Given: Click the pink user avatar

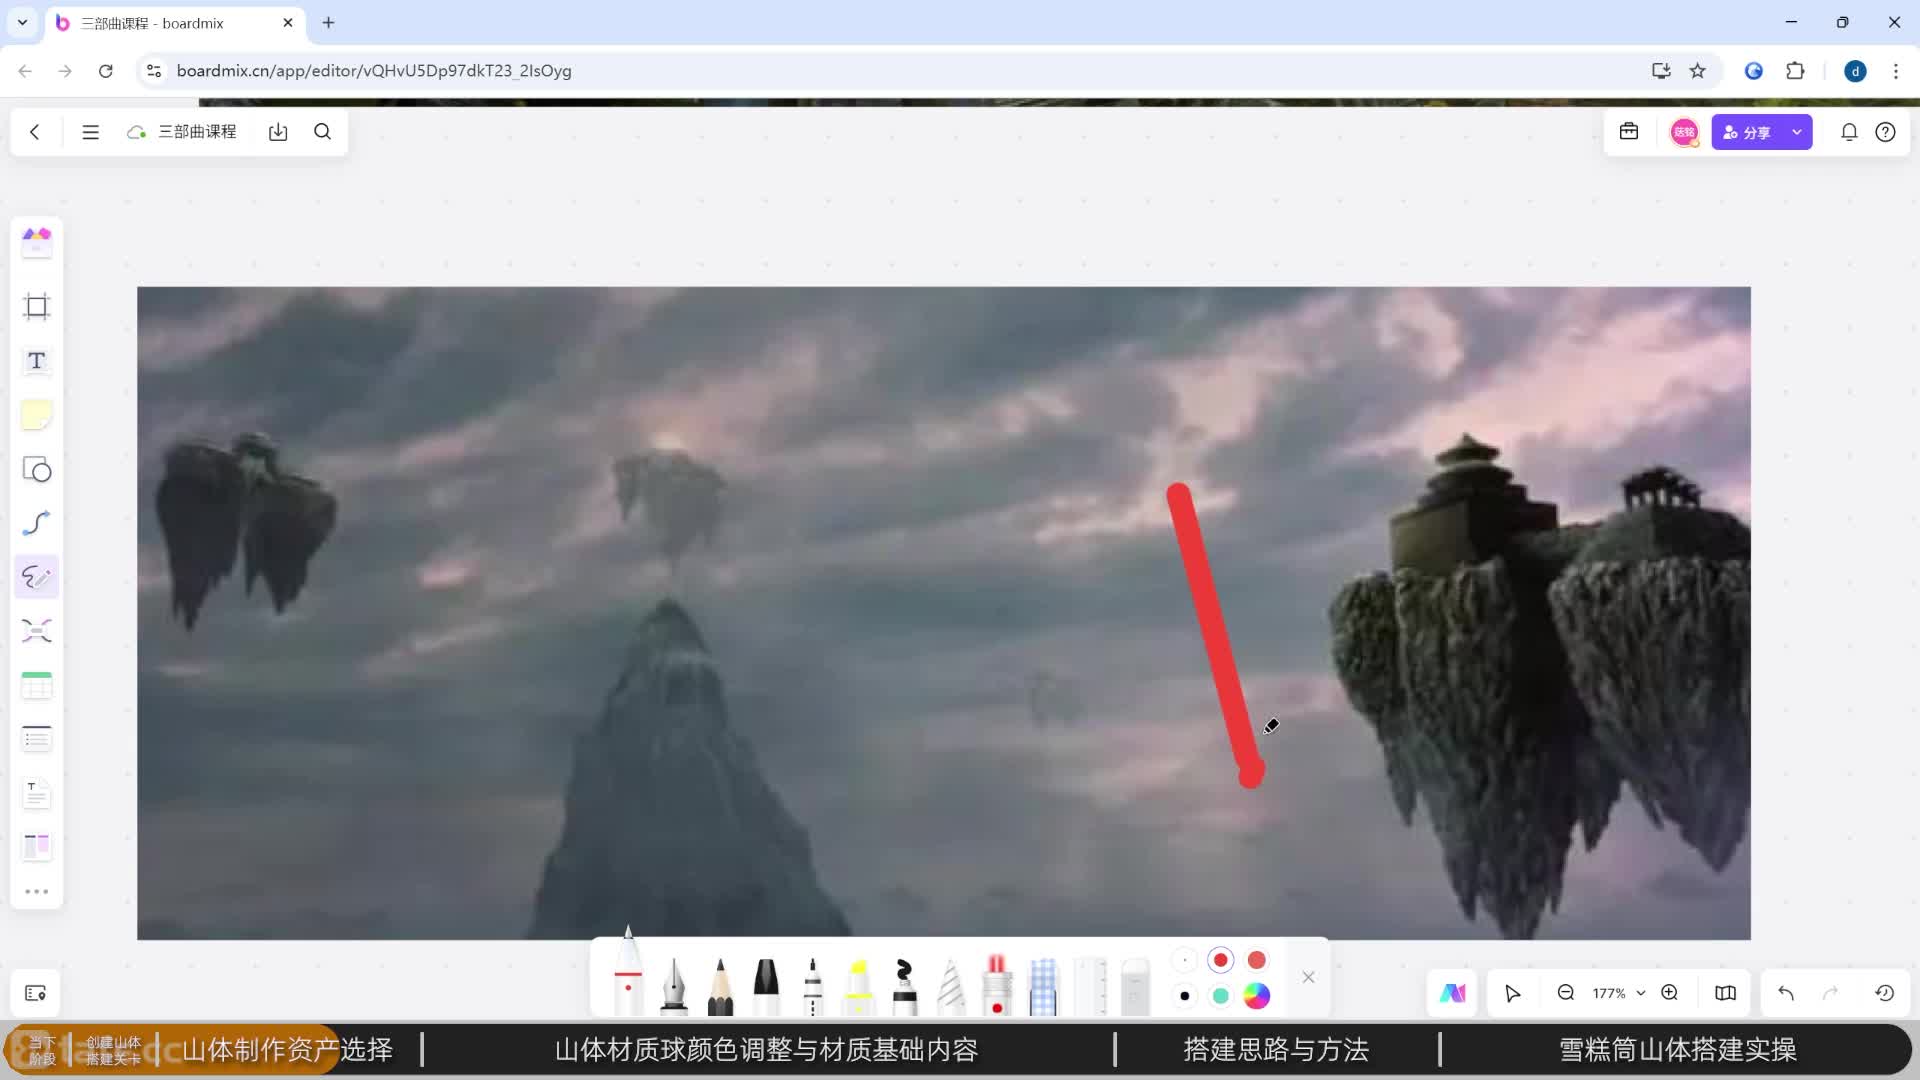Looking at the screenshot, I should tap(1685, 132).
